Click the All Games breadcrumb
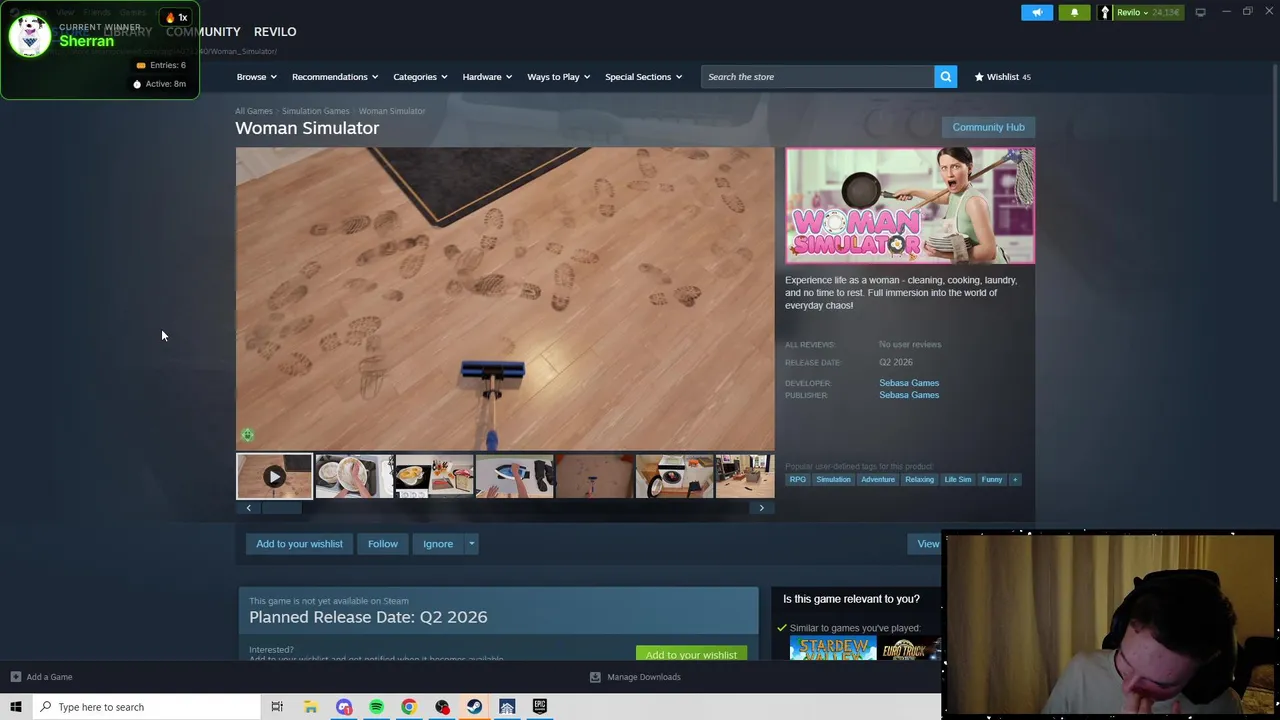 click(253, 111)
